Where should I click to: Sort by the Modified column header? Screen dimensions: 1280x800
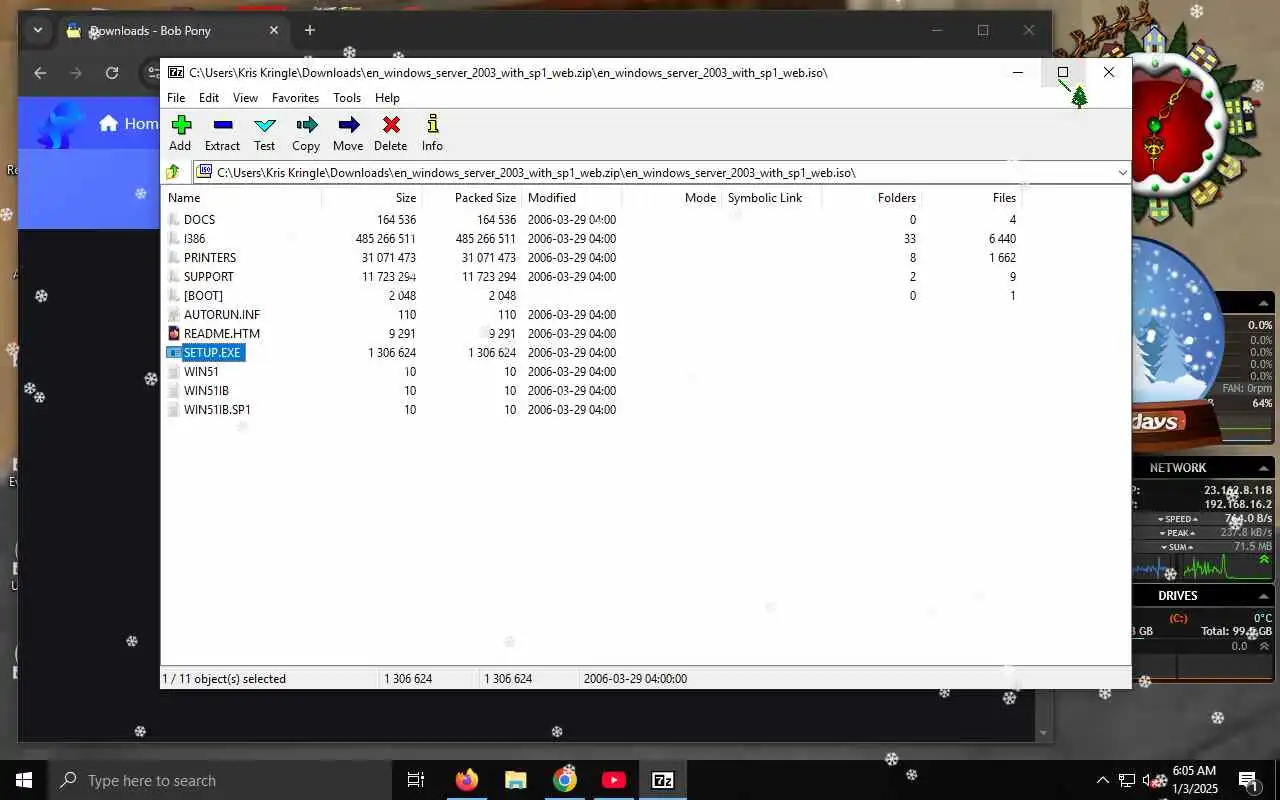(x=572, y=198)
